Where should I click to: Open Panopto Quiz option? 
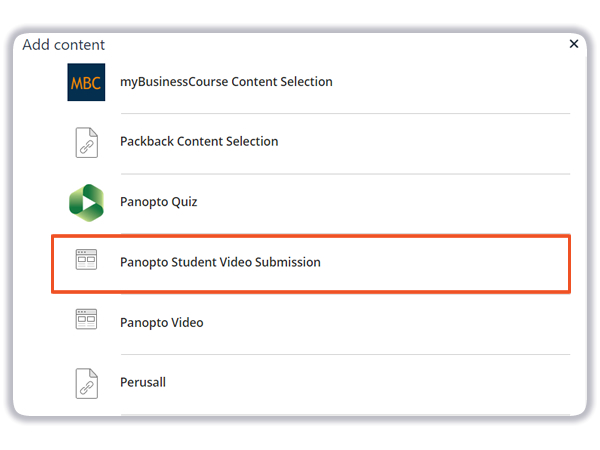click(158, 202)
